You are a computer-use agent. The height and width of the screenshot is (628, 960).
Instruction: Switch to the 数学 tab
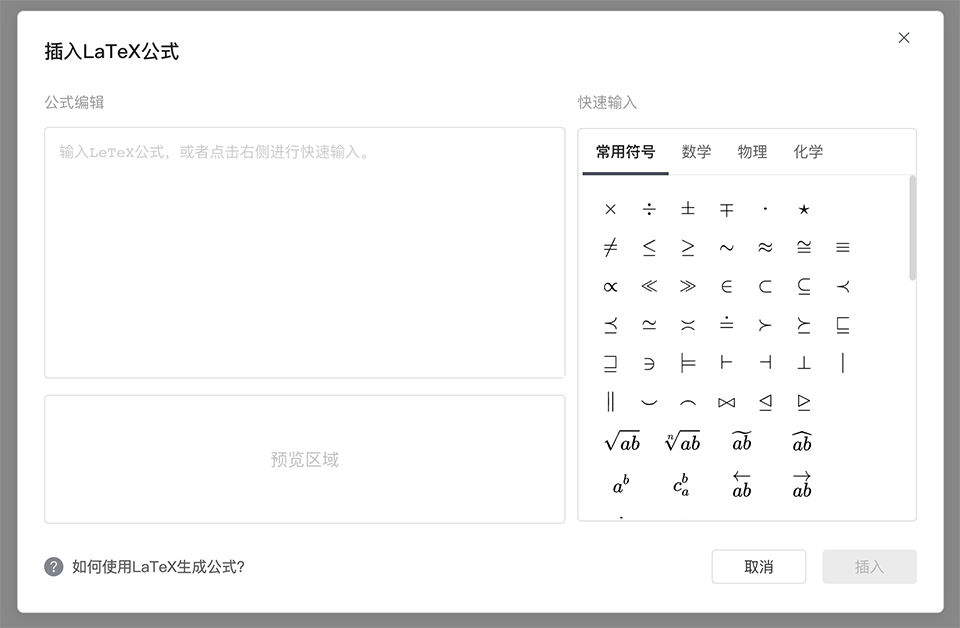point(696,152)
